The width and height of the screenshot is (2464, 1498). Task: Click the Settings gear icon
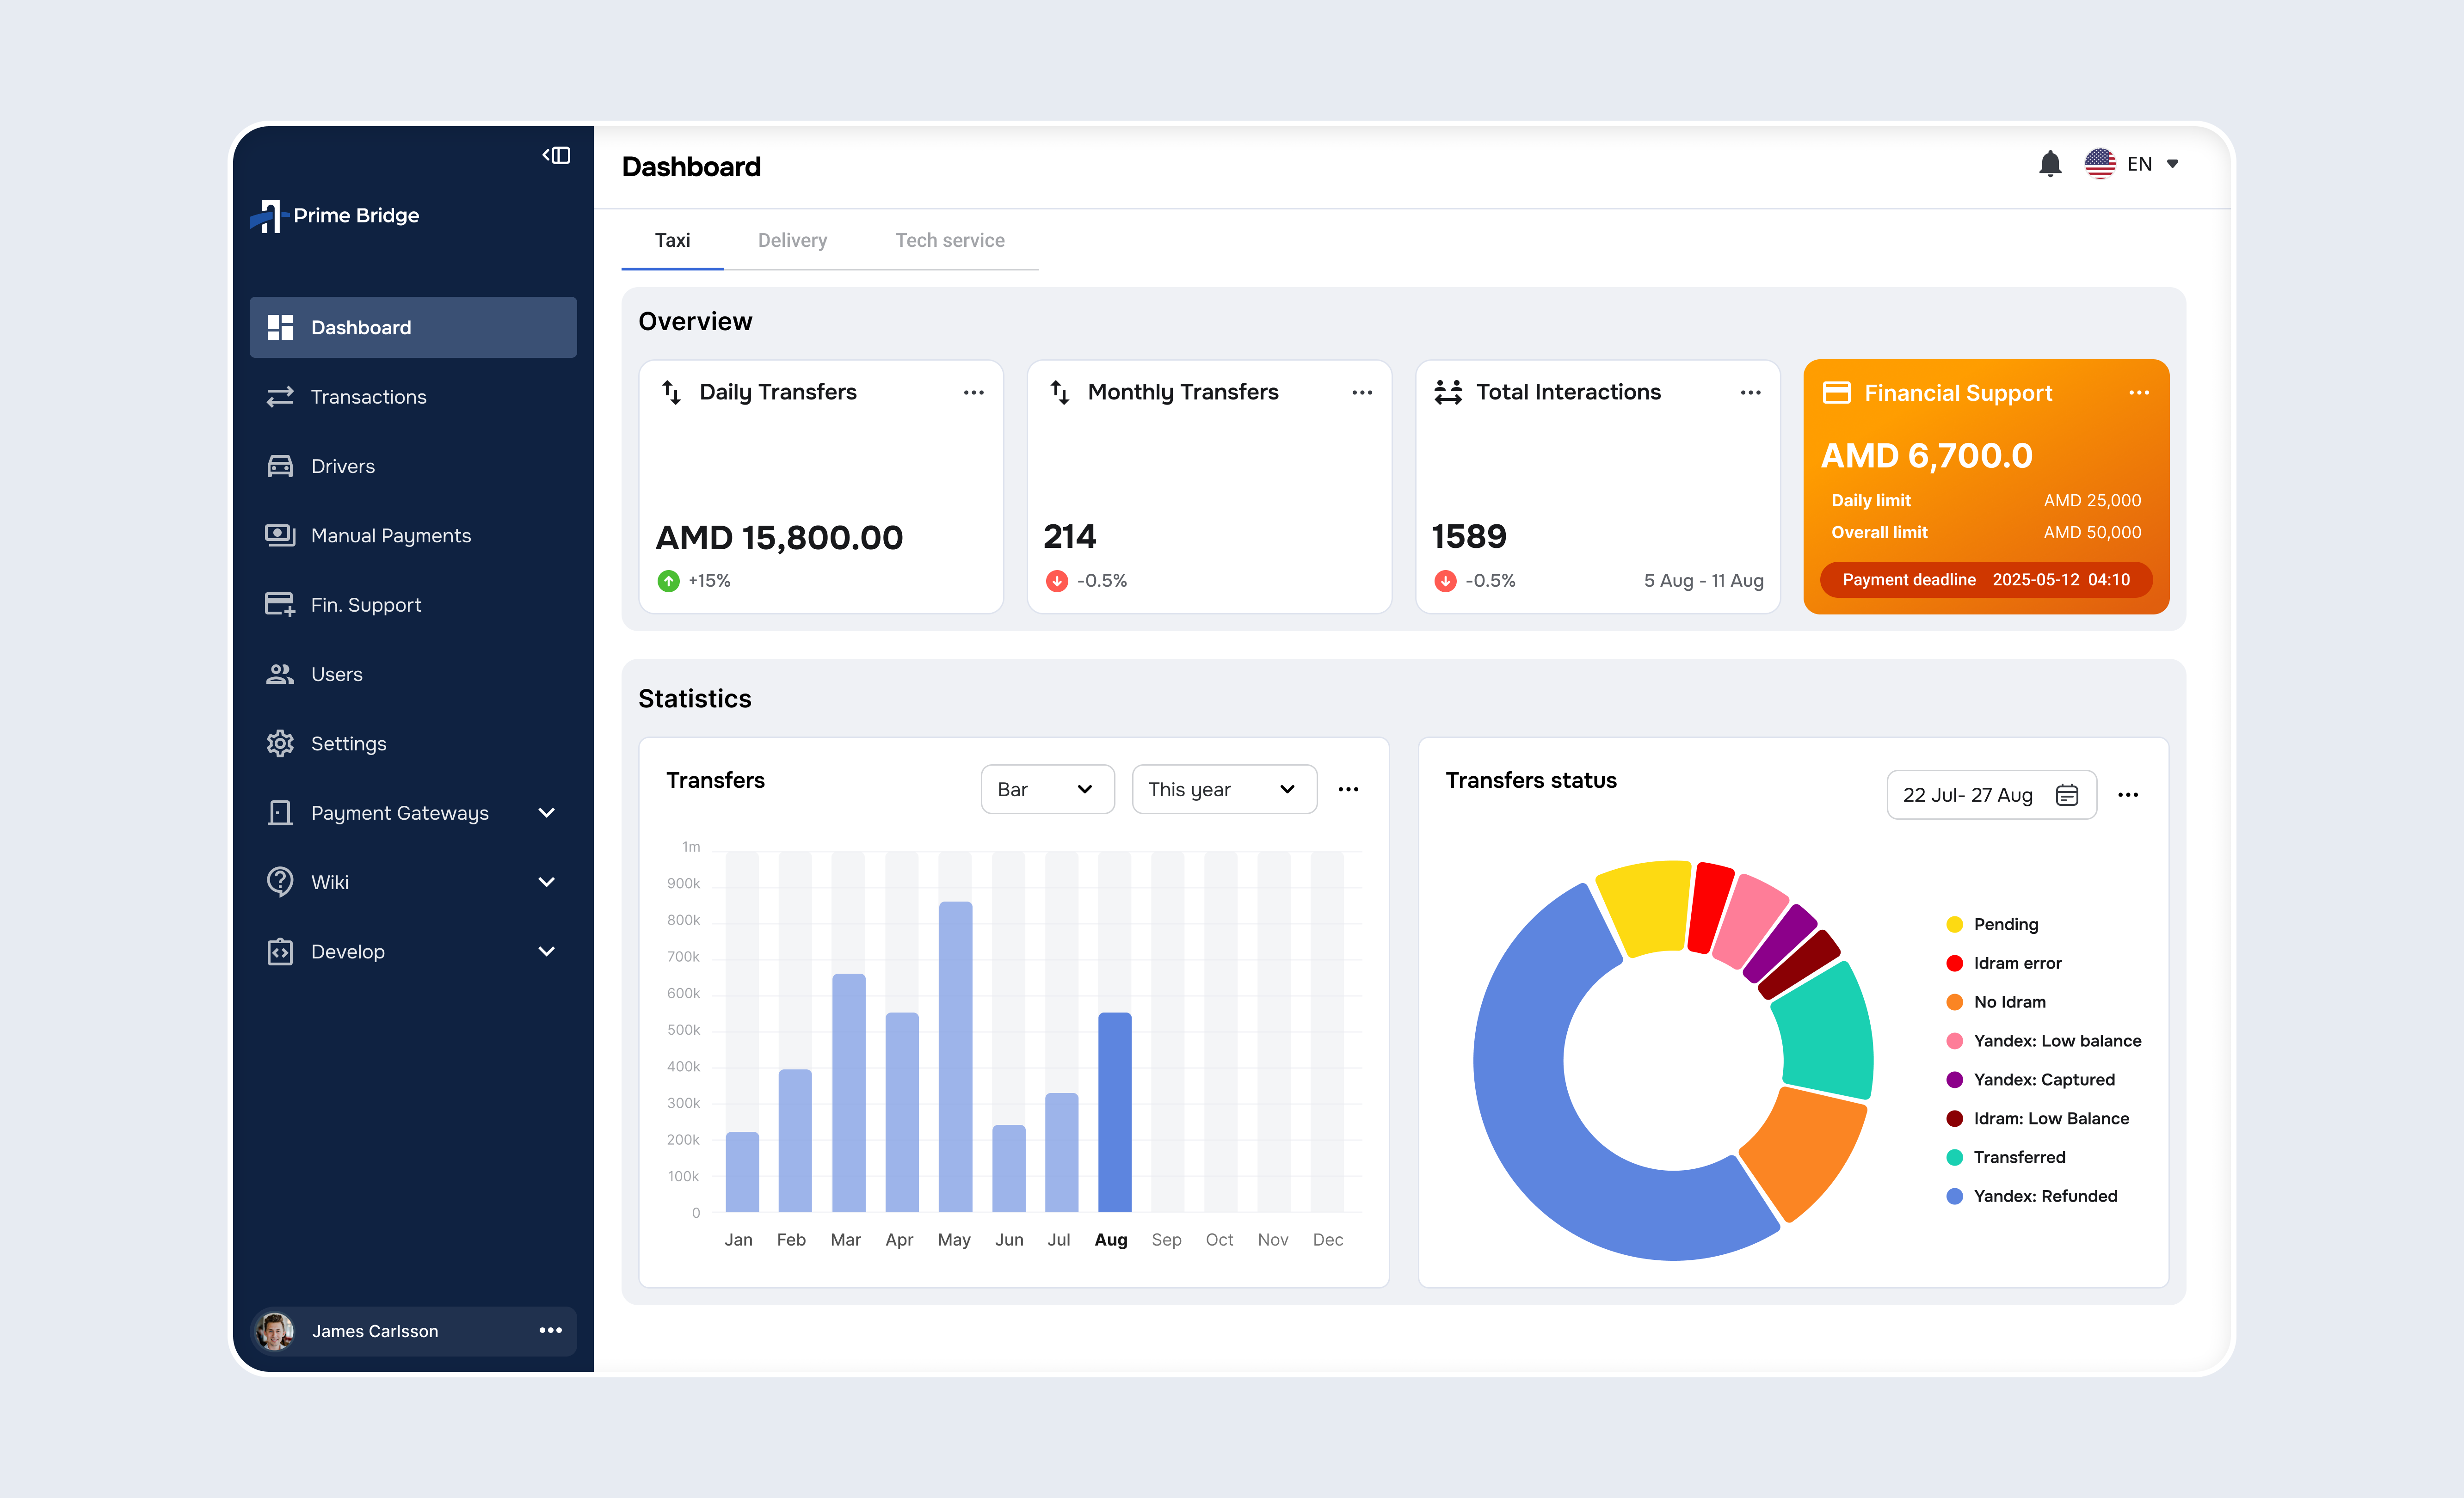point(280,743)
